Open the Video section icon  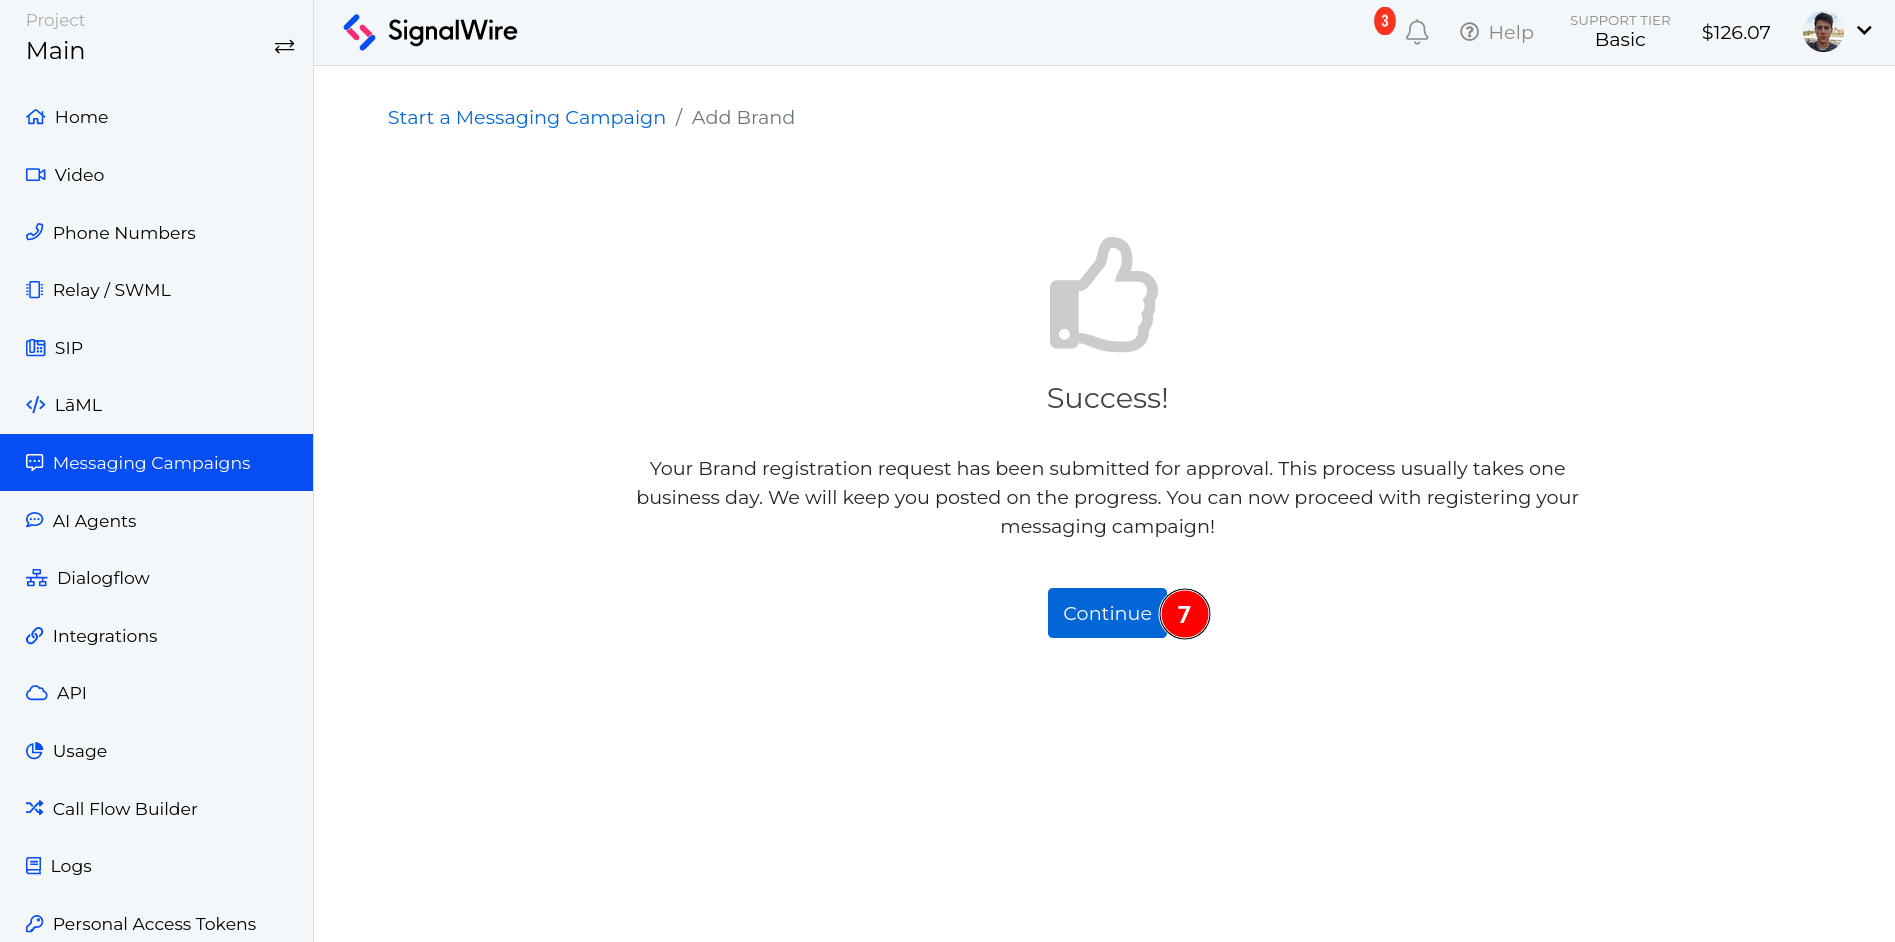click(x=35, y=174)
